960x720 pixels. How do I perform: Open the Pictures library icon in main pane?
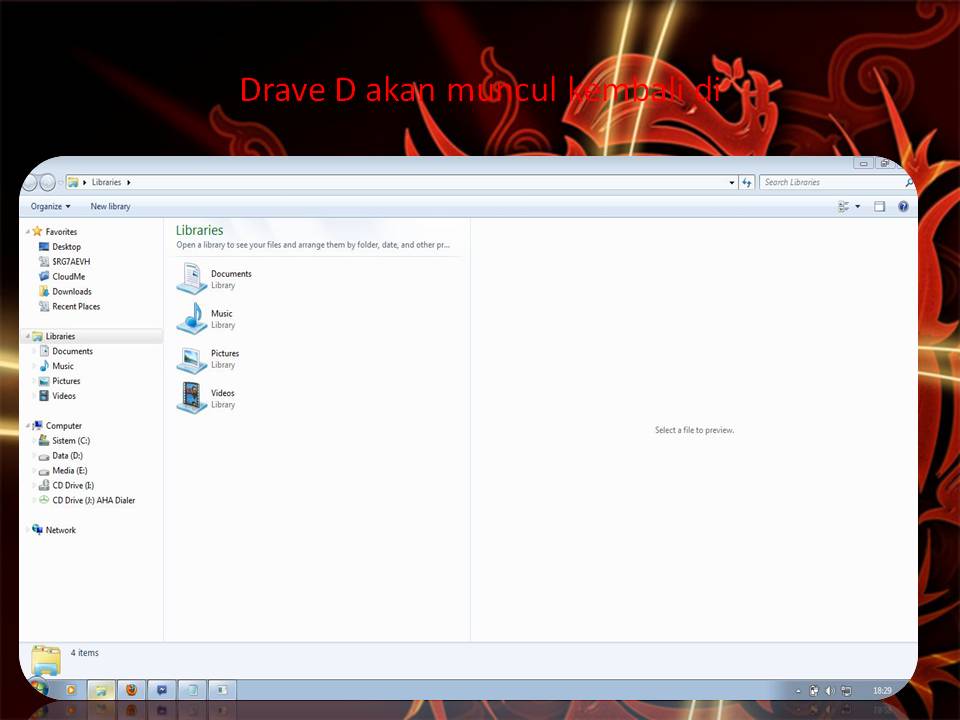click(x=192, y=359)
